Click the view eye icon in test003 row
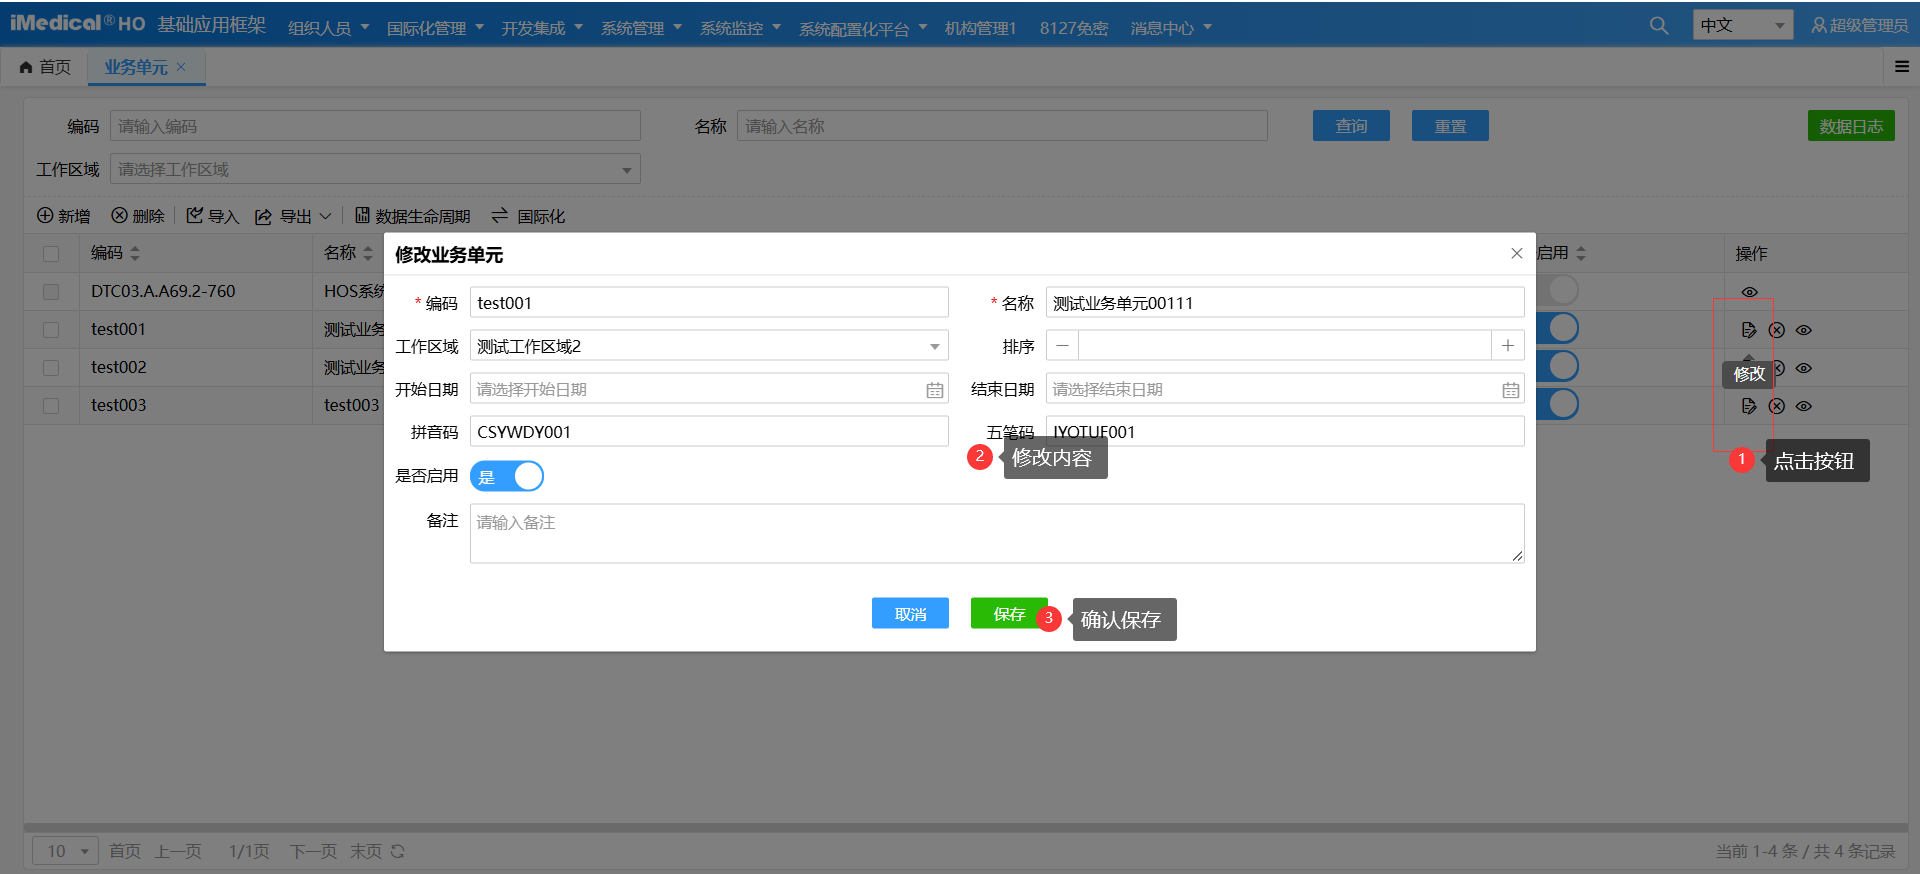 [1804, 406]
